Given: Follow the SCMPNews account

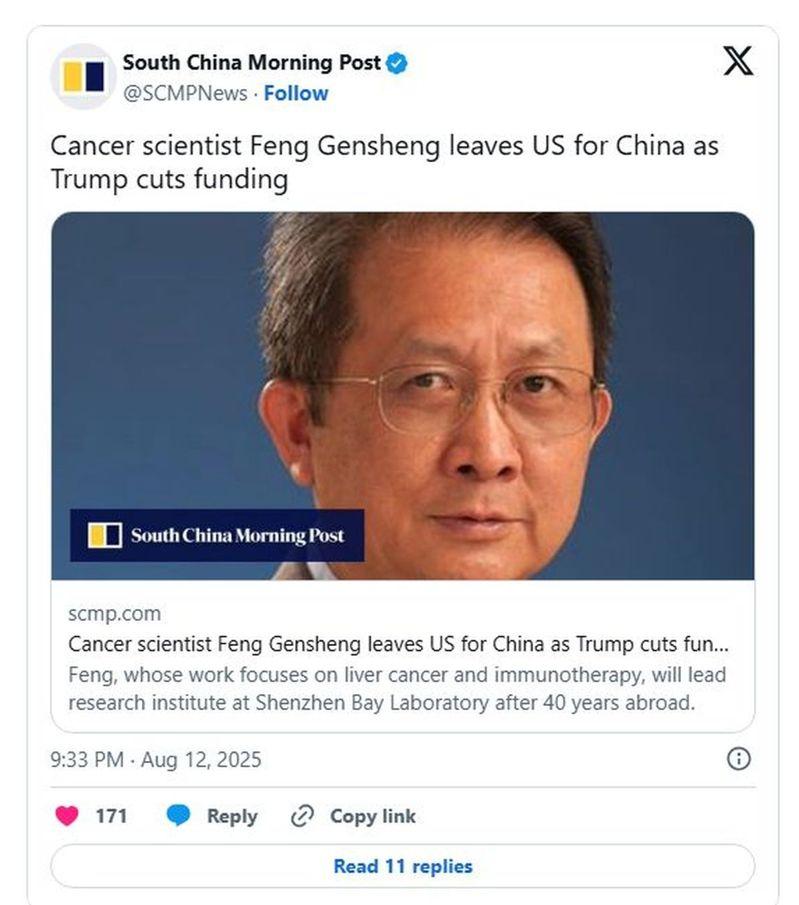Looking at the screenshot, I should pyautogui.click(x=296, y=94).
